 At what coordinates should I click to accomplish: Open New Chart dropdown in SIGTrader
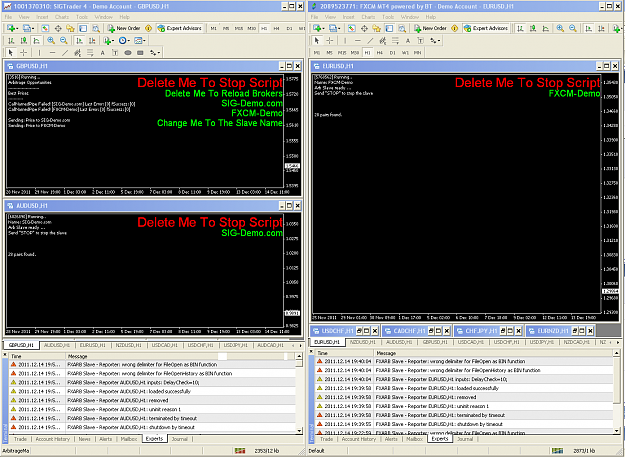coord(12,28)
